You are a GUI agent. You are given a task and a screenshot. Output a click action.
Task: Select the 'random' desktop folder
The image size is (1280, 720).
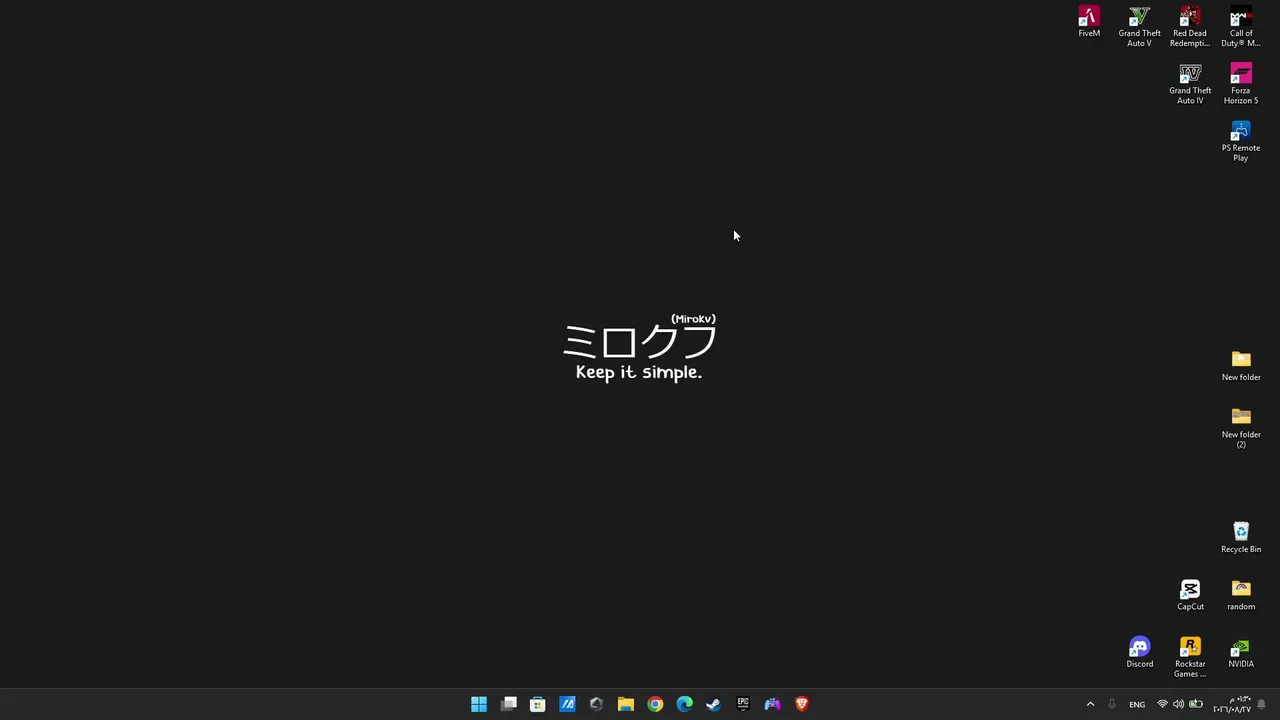tap(1241, 595)
